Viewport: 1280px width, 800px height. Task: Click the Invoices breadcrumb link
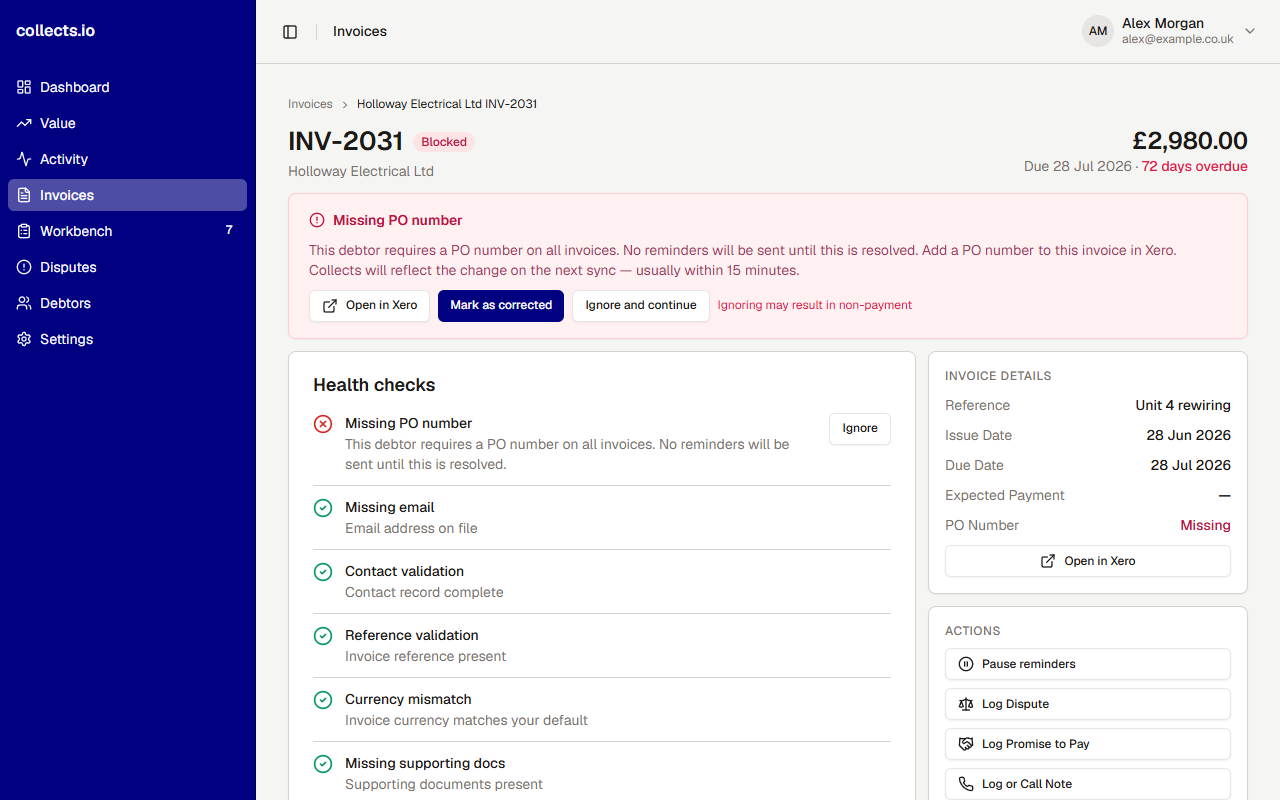click(x=310, y=104)
